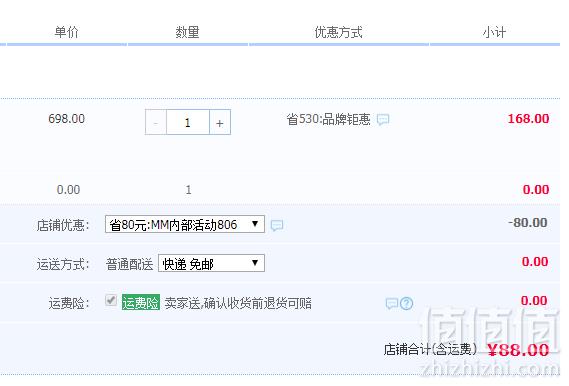Image resolution: width=569 pixels, height=386 pixels.
Task: Click the 店铺优惠: label
Action: click(63, 225)
